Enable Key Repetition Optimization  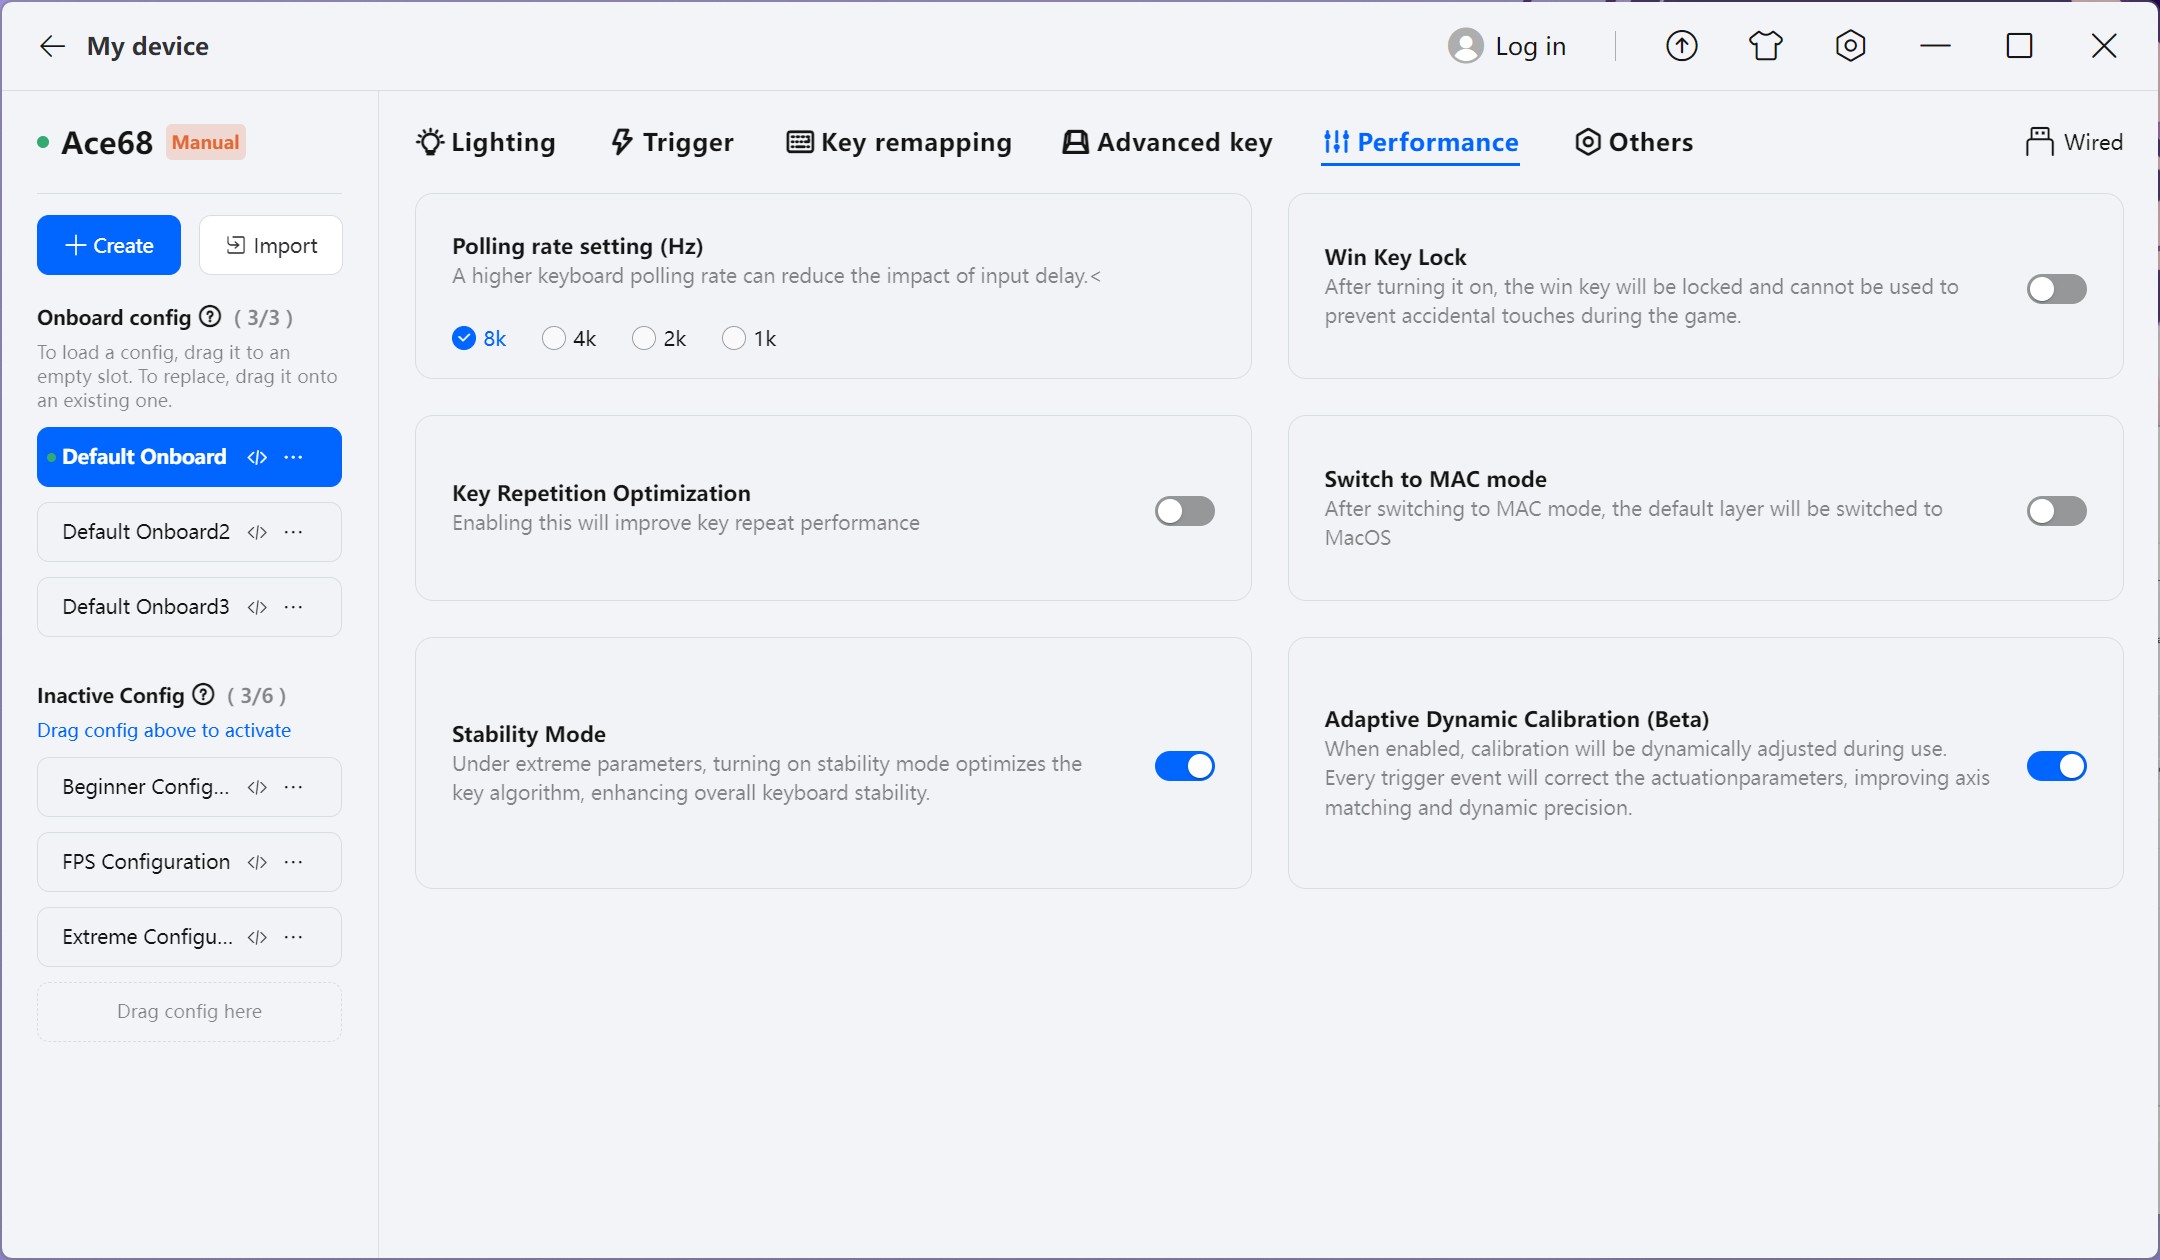pyautogui.click(x=1184, y=511)
